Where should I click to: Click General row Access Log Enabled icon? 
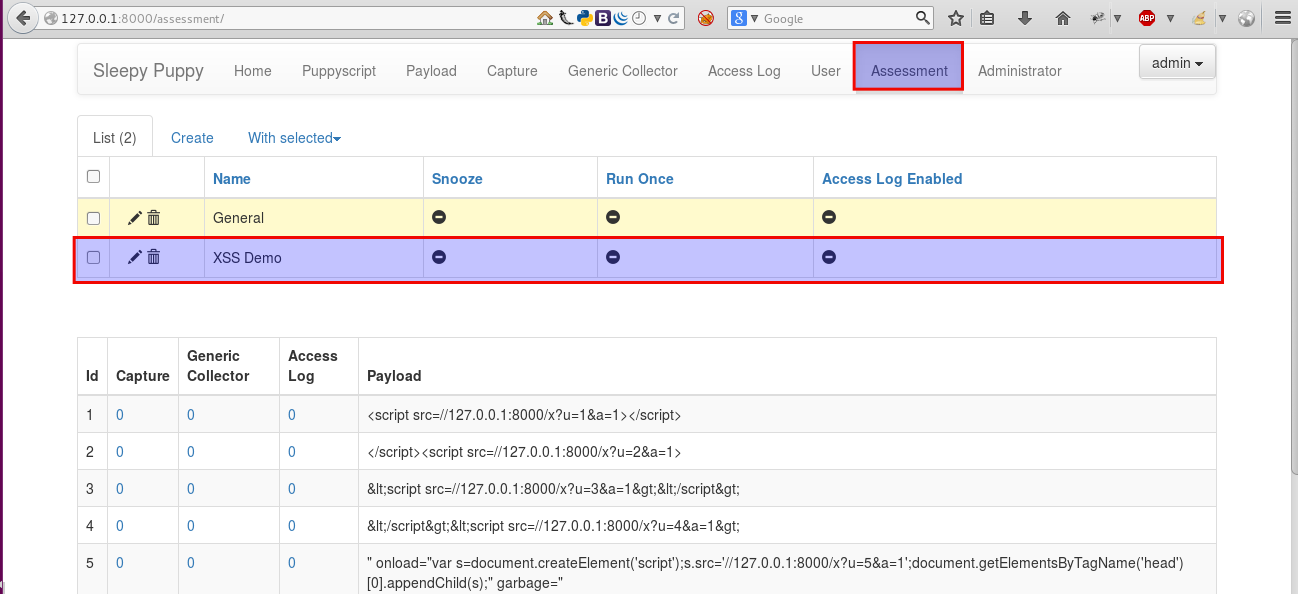click(x=829, y=217)
